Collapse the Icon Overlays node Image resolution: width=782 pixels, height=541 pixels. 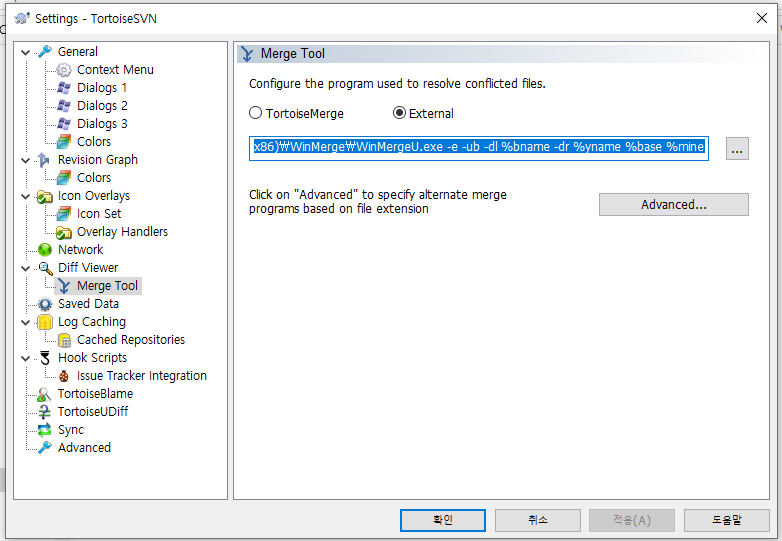25,196
